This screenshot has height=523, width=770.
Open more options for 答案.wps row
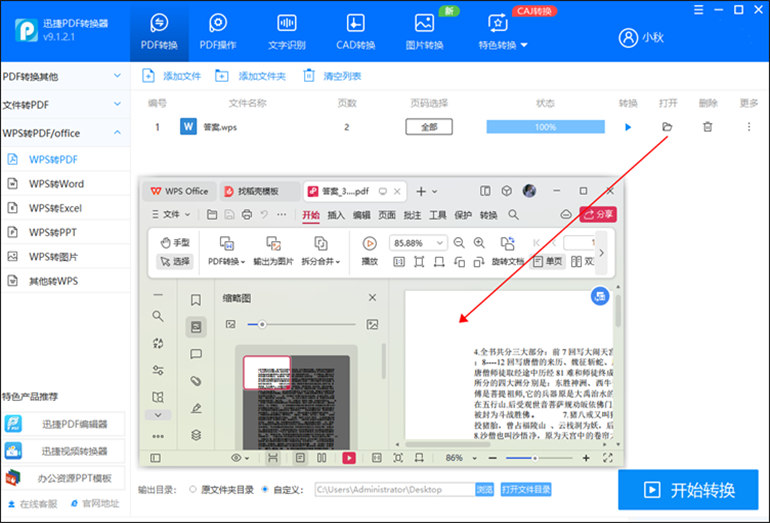click(749, 127)
